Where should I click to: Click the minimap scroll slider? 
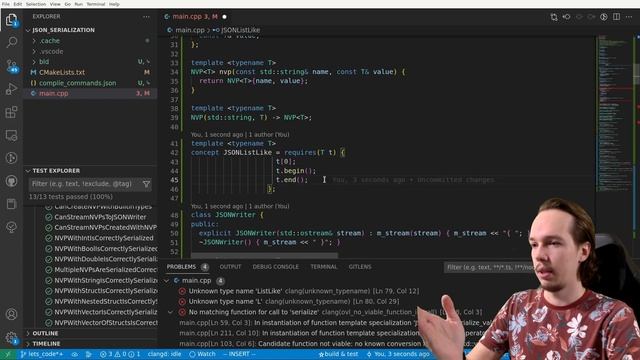[x=636, y=74]
